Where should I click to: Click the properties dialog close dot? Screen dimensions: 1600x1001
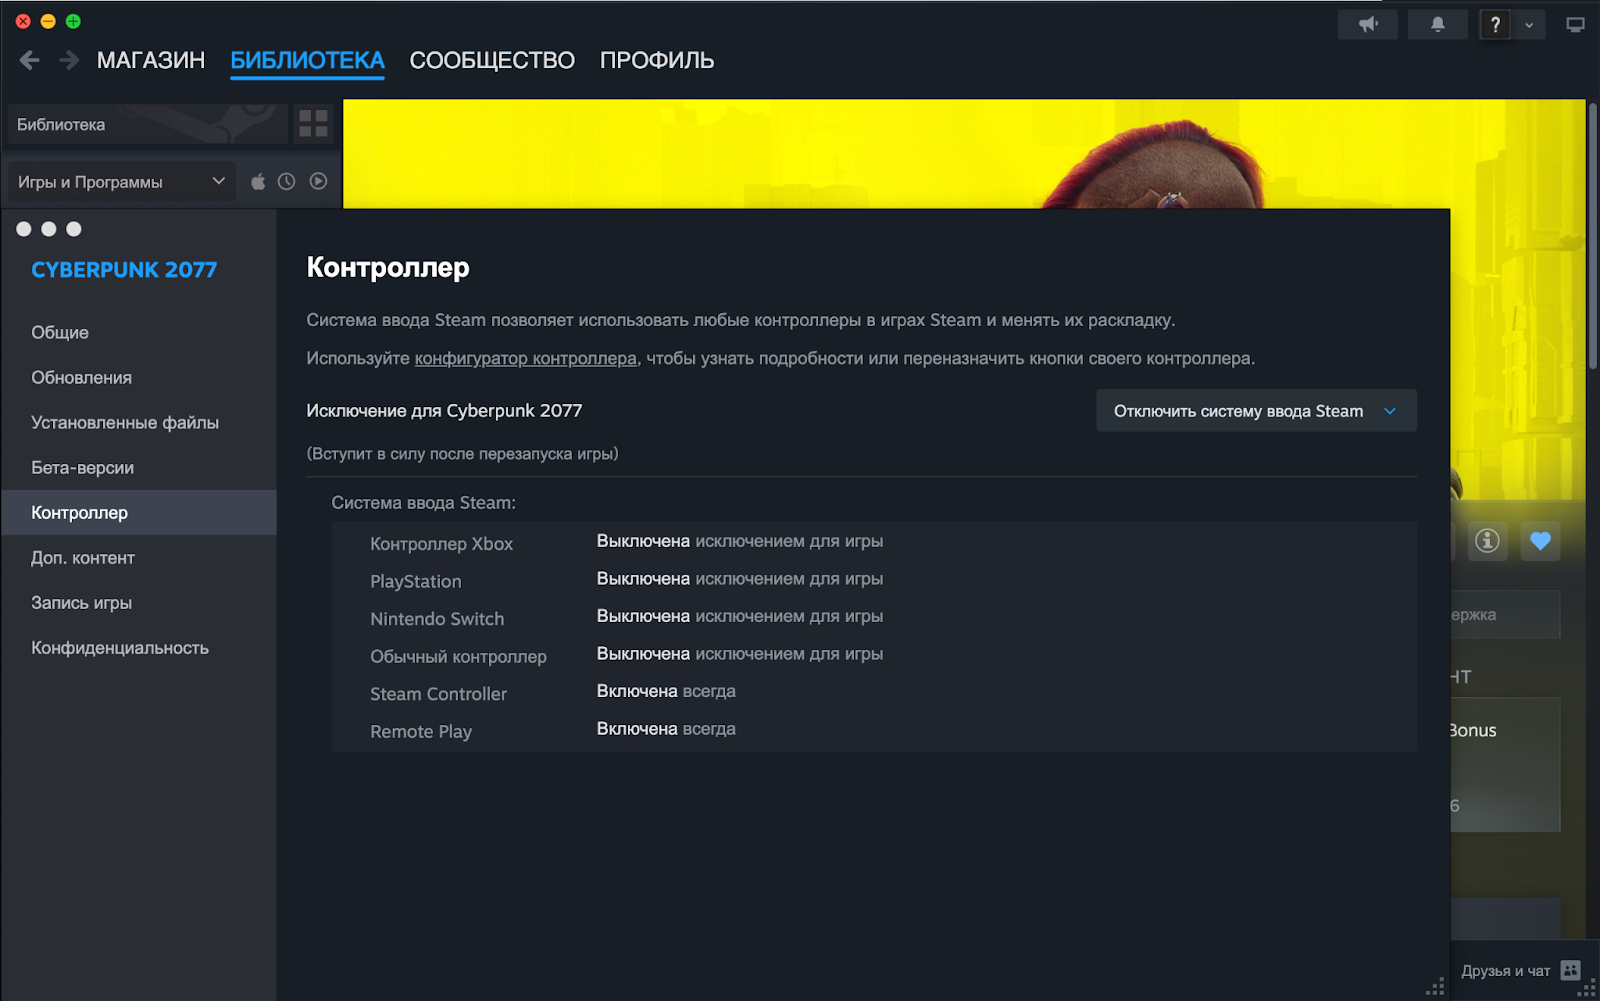click(x=24, y=229)
